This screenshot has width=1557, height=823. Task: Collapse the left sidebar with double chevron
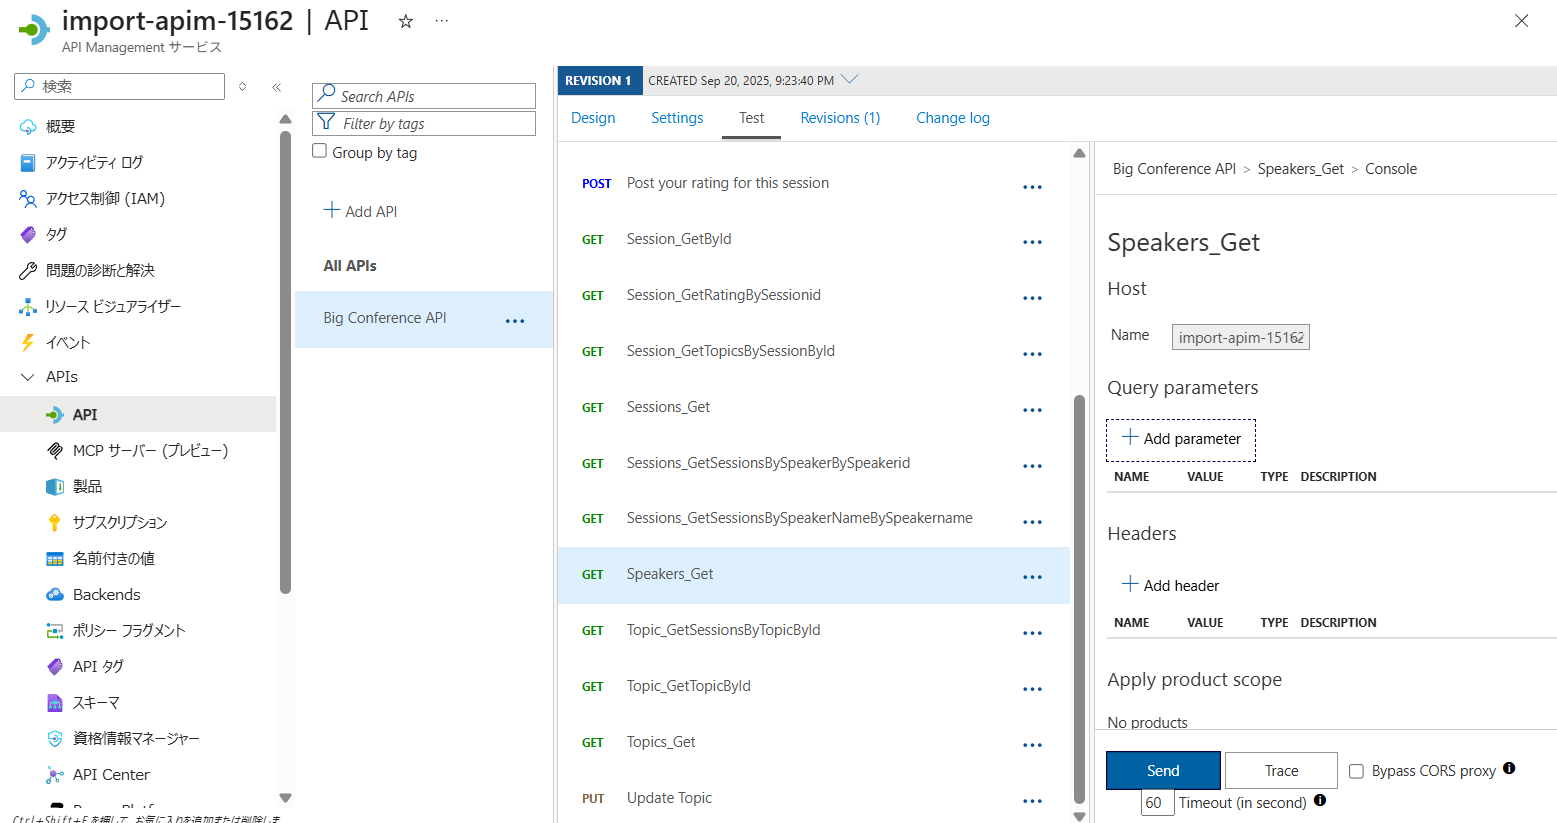pyautogui.click(x=277, y=87)
